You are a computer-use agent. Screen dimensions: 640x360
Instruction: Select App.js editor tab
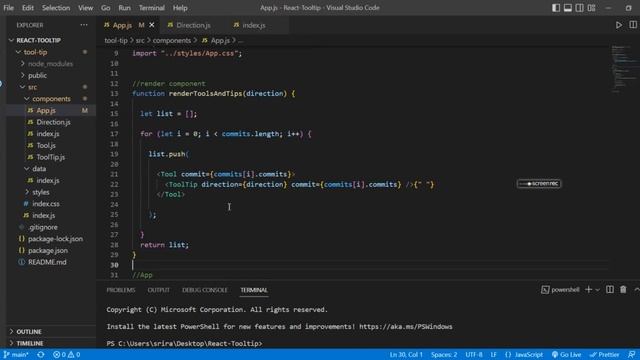point(122,25)
